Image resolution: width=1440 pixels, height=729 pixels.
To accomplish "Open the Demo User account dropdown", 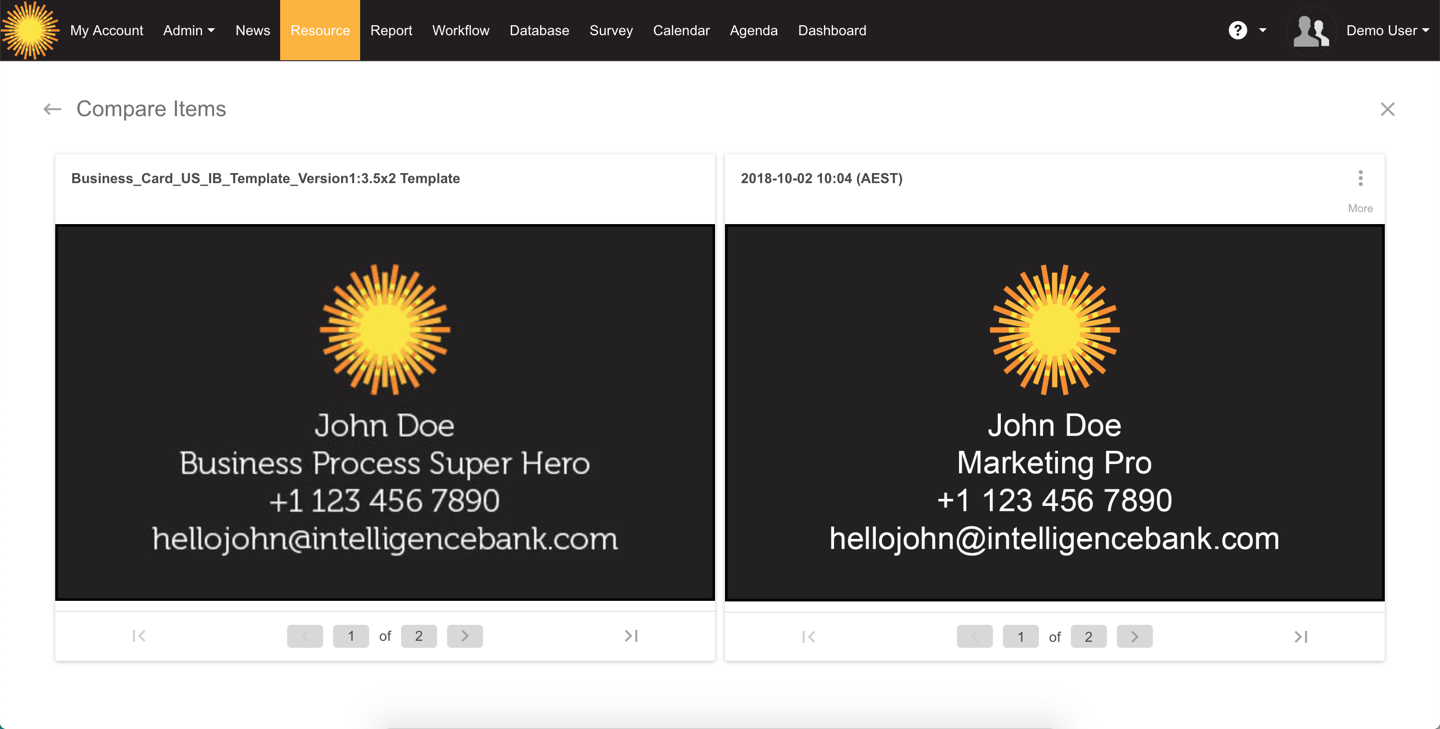I will tap(1388, 30).
